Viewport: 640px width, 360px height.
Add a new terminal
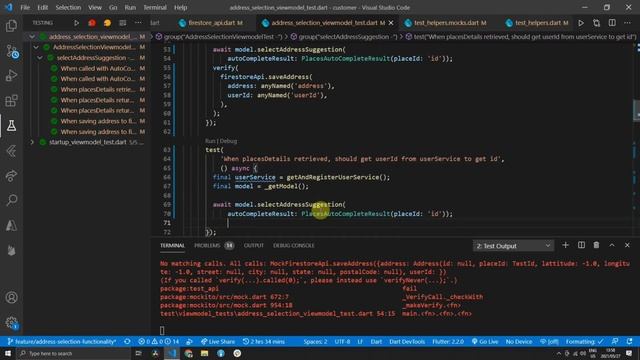click(x=565, y=245)
